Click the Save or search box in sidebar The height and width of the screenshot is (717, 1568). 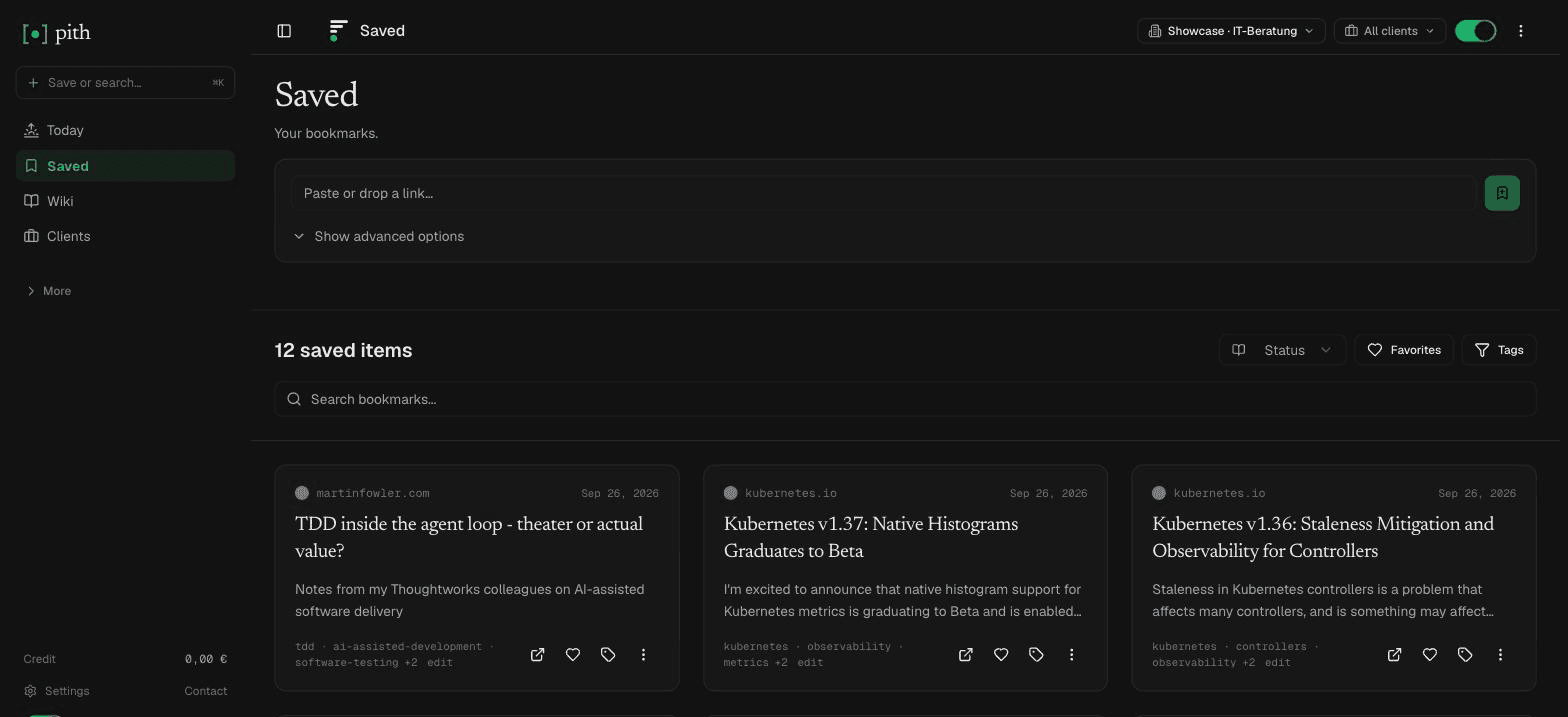[125, 82]
